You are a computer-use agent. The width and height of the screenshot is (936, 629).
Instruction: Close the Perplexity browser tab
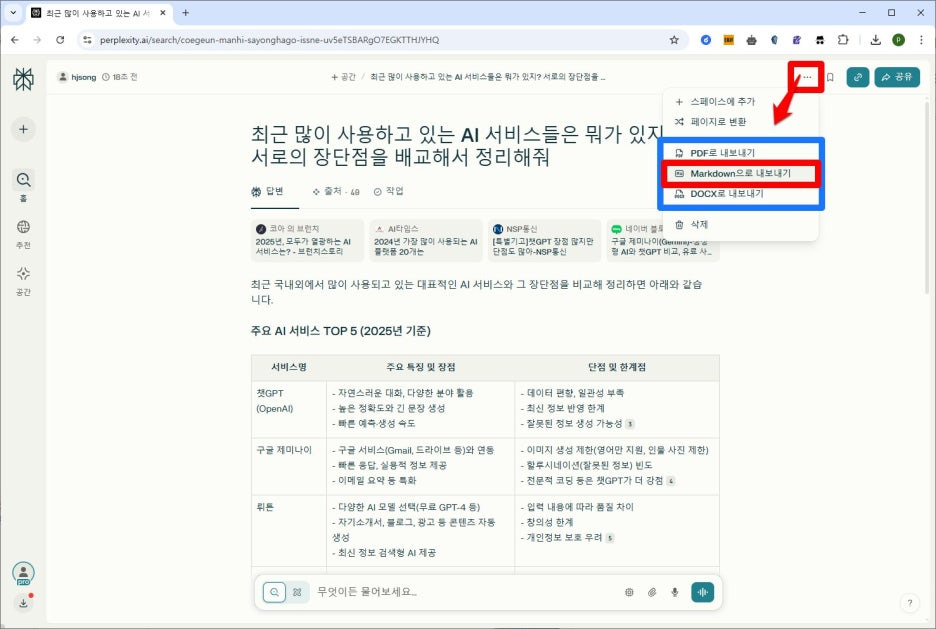pos(164,13)
